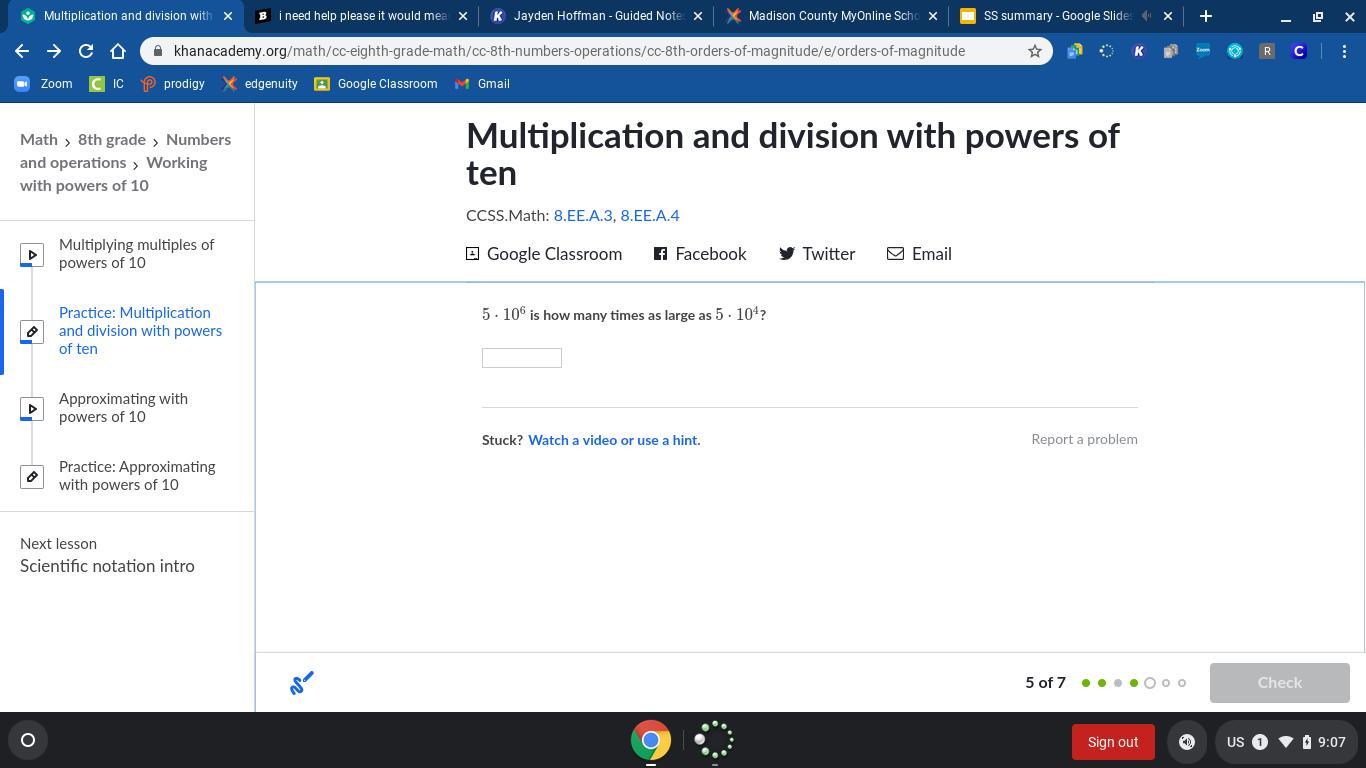The image size is (1366, 768).
Task: Open the prodigy bookmark
Action: tap(173, 84)
